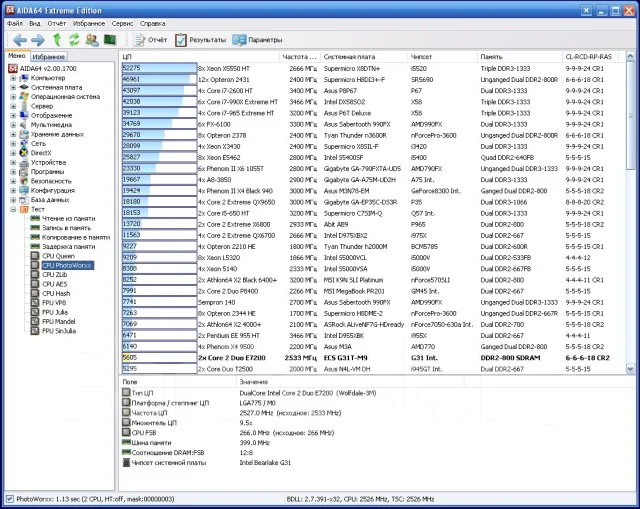Click the Тип ЦП field row
Viewport: 640px width, 509px height.
tap(249, 393)
